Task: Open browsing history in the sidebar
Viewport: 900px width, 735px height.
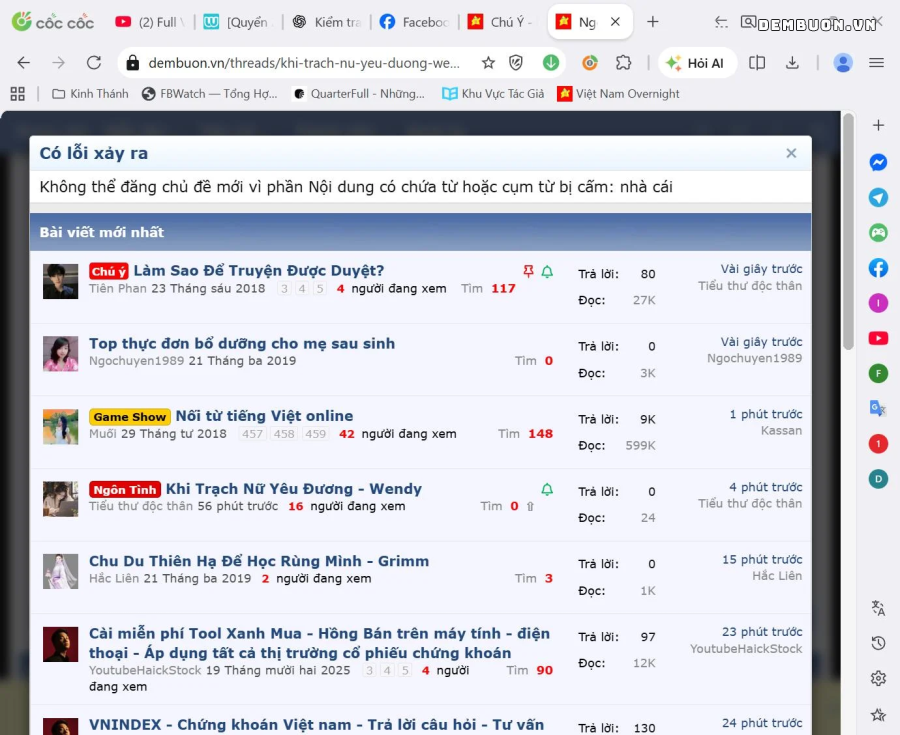Action: (878, 643)
